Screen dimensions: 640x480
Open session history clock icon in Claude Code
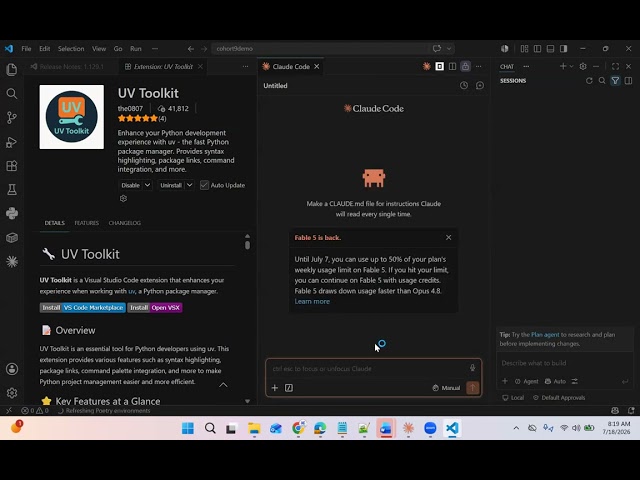464,85
